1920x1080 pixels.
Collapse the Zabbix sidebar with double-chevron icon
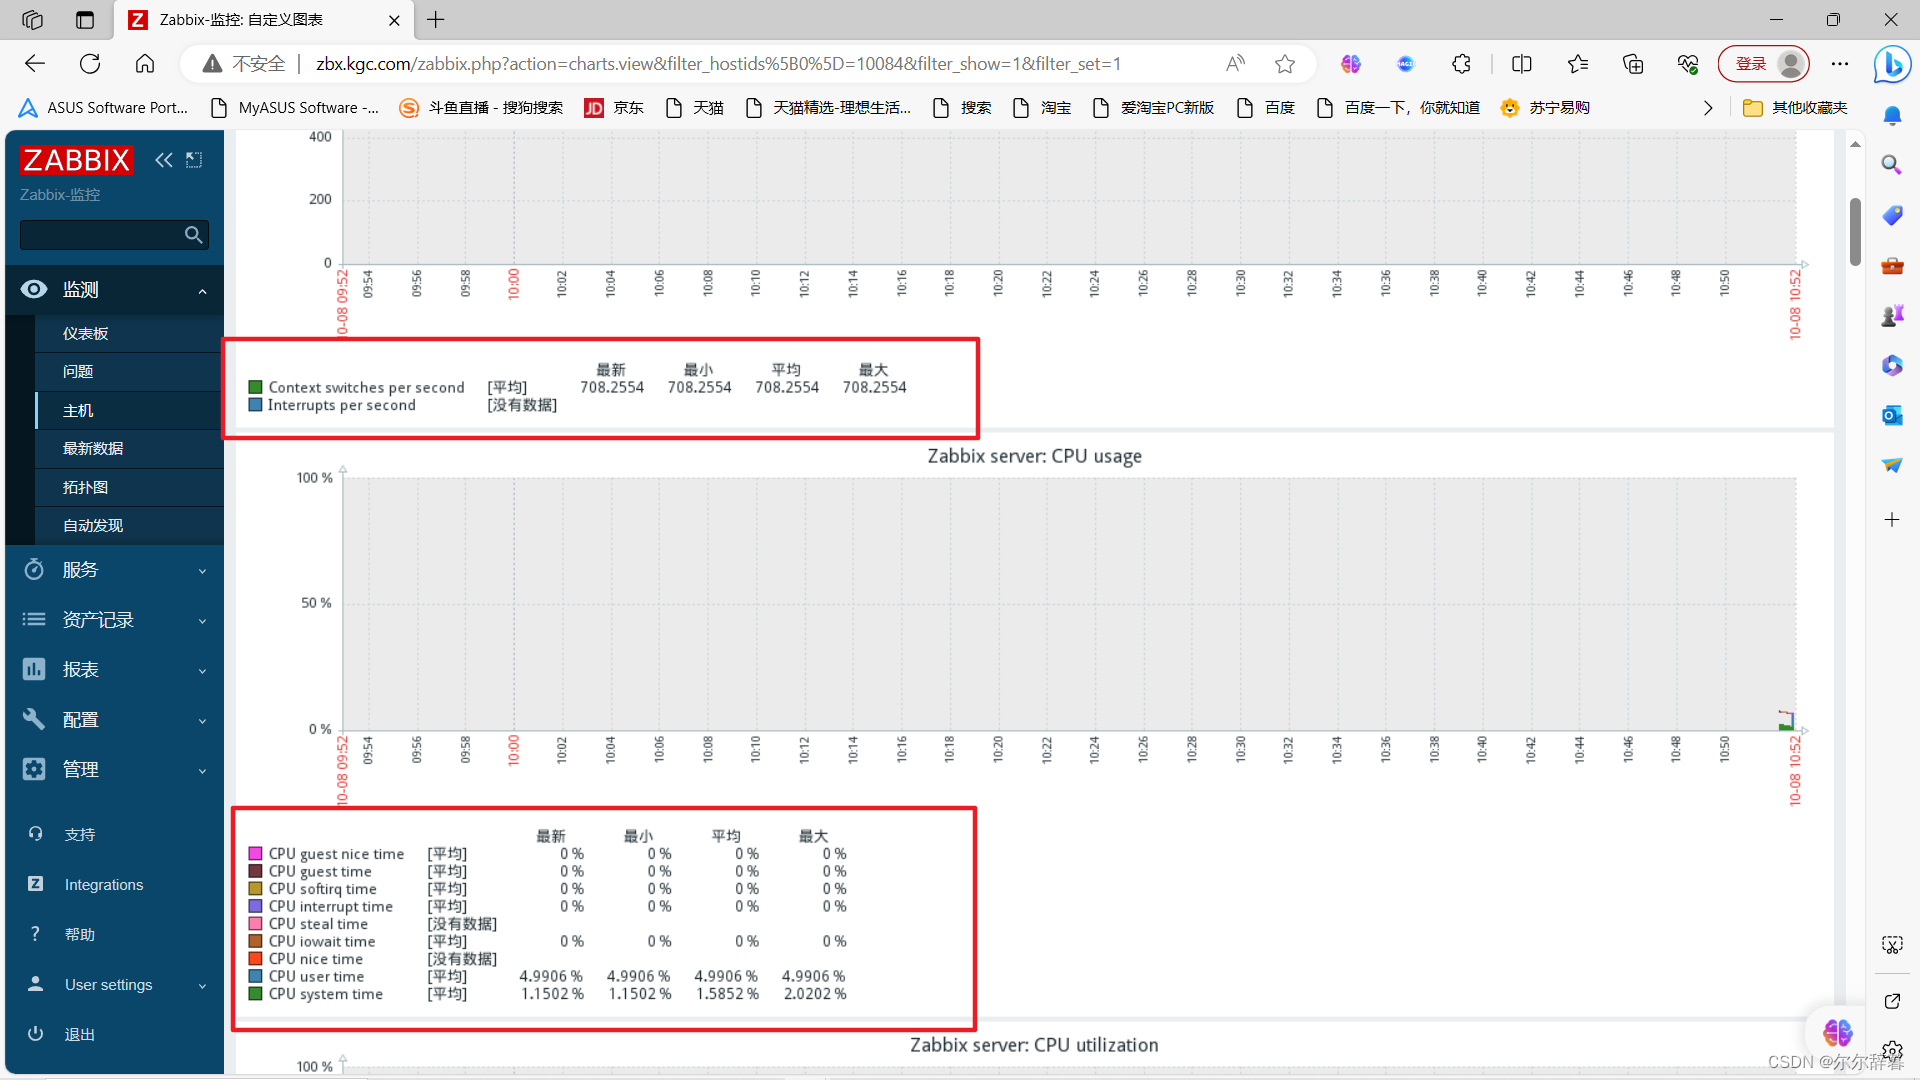[164, 160]
